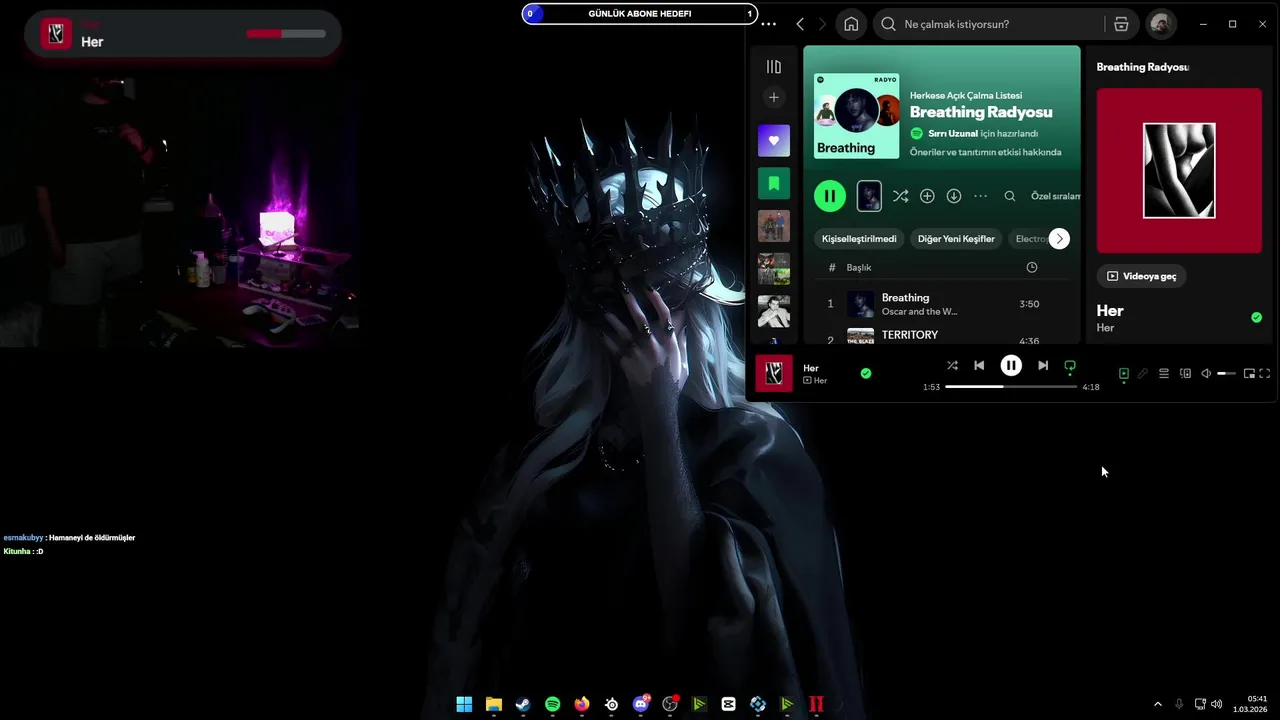Create playlist with the plus sidebar button
This screenshot has width=1280, height=720.
[773, 97]
